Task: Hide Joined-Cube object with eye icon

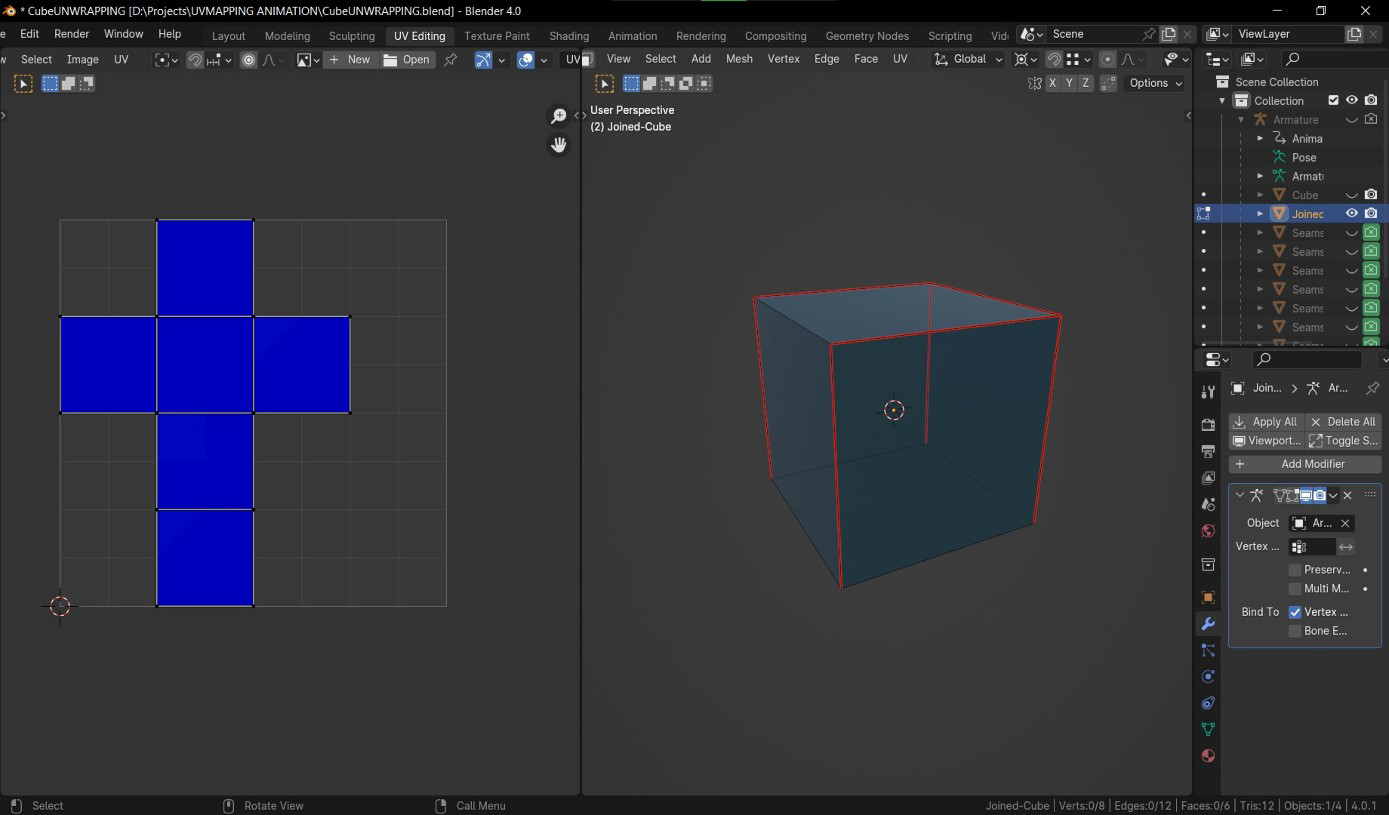Action: tap(1351, 214)
